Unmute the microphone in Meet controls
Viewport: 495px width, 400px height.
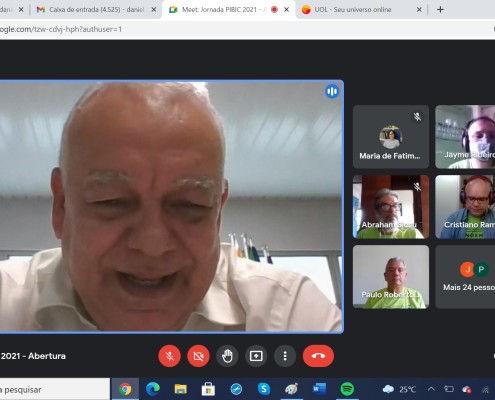click(169, 356)
